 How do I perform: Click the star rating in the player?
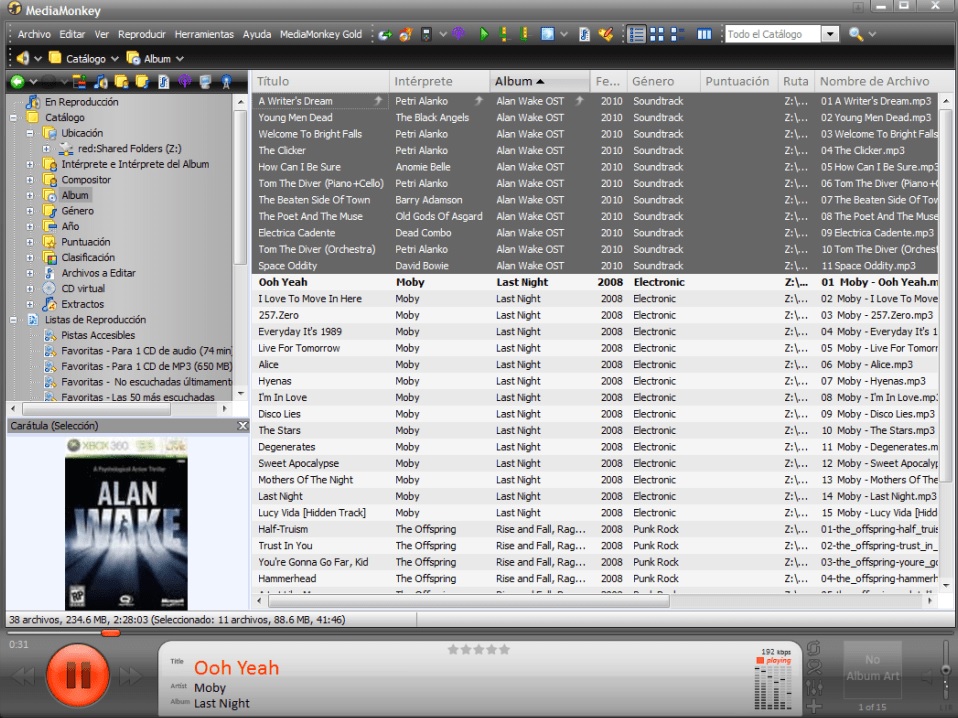pyautogui.click(x=478, y=650)
